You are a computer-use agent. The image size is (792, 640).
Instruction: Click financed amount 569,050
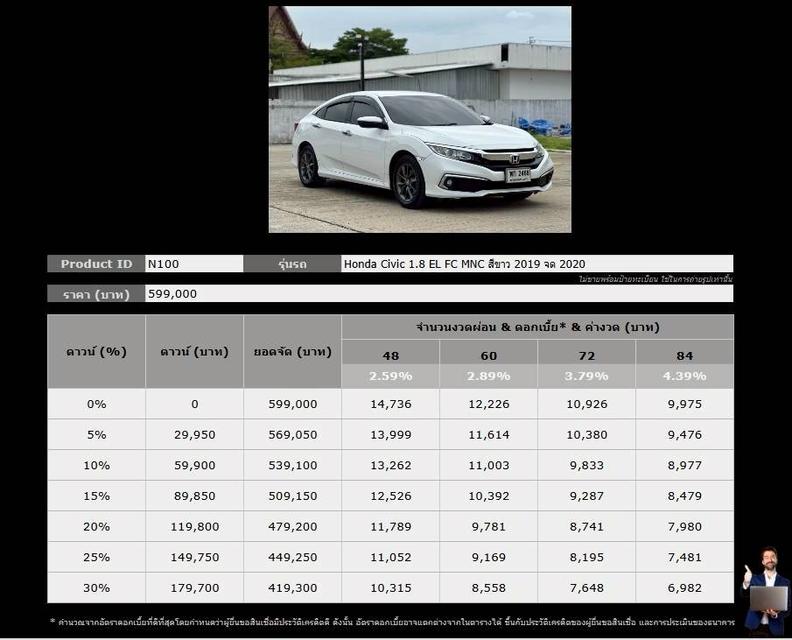(292, 434)
